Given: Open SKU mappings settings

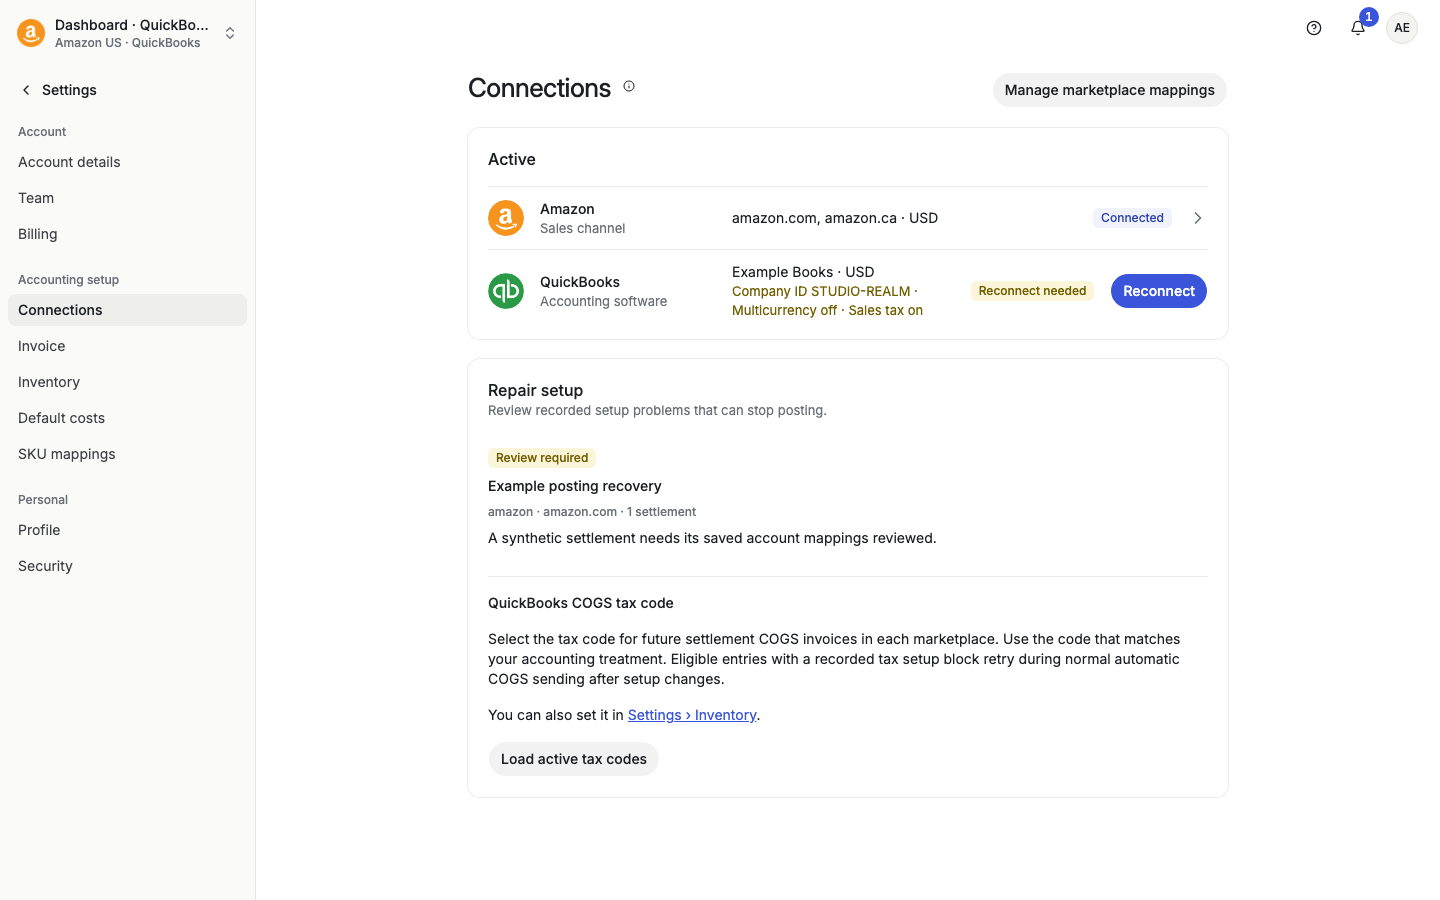Looking at the screenshot, I should [127, 454].
